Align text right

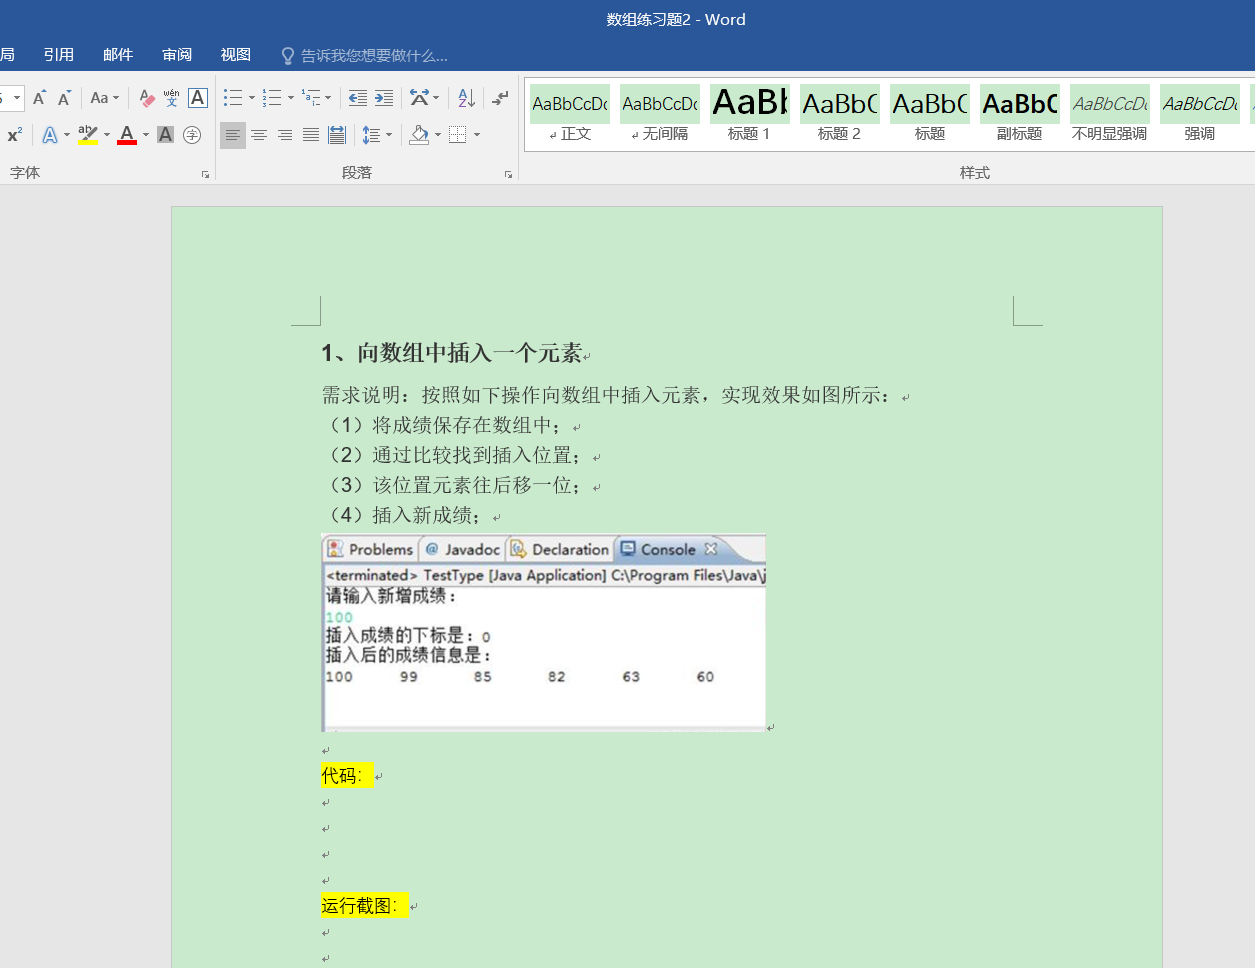285,134
